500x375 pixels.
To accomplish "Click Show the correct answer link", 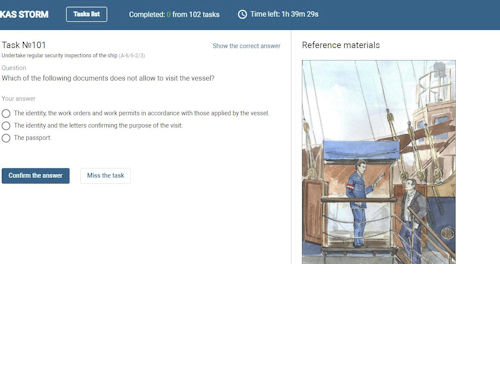I will [x=246, y=46].
